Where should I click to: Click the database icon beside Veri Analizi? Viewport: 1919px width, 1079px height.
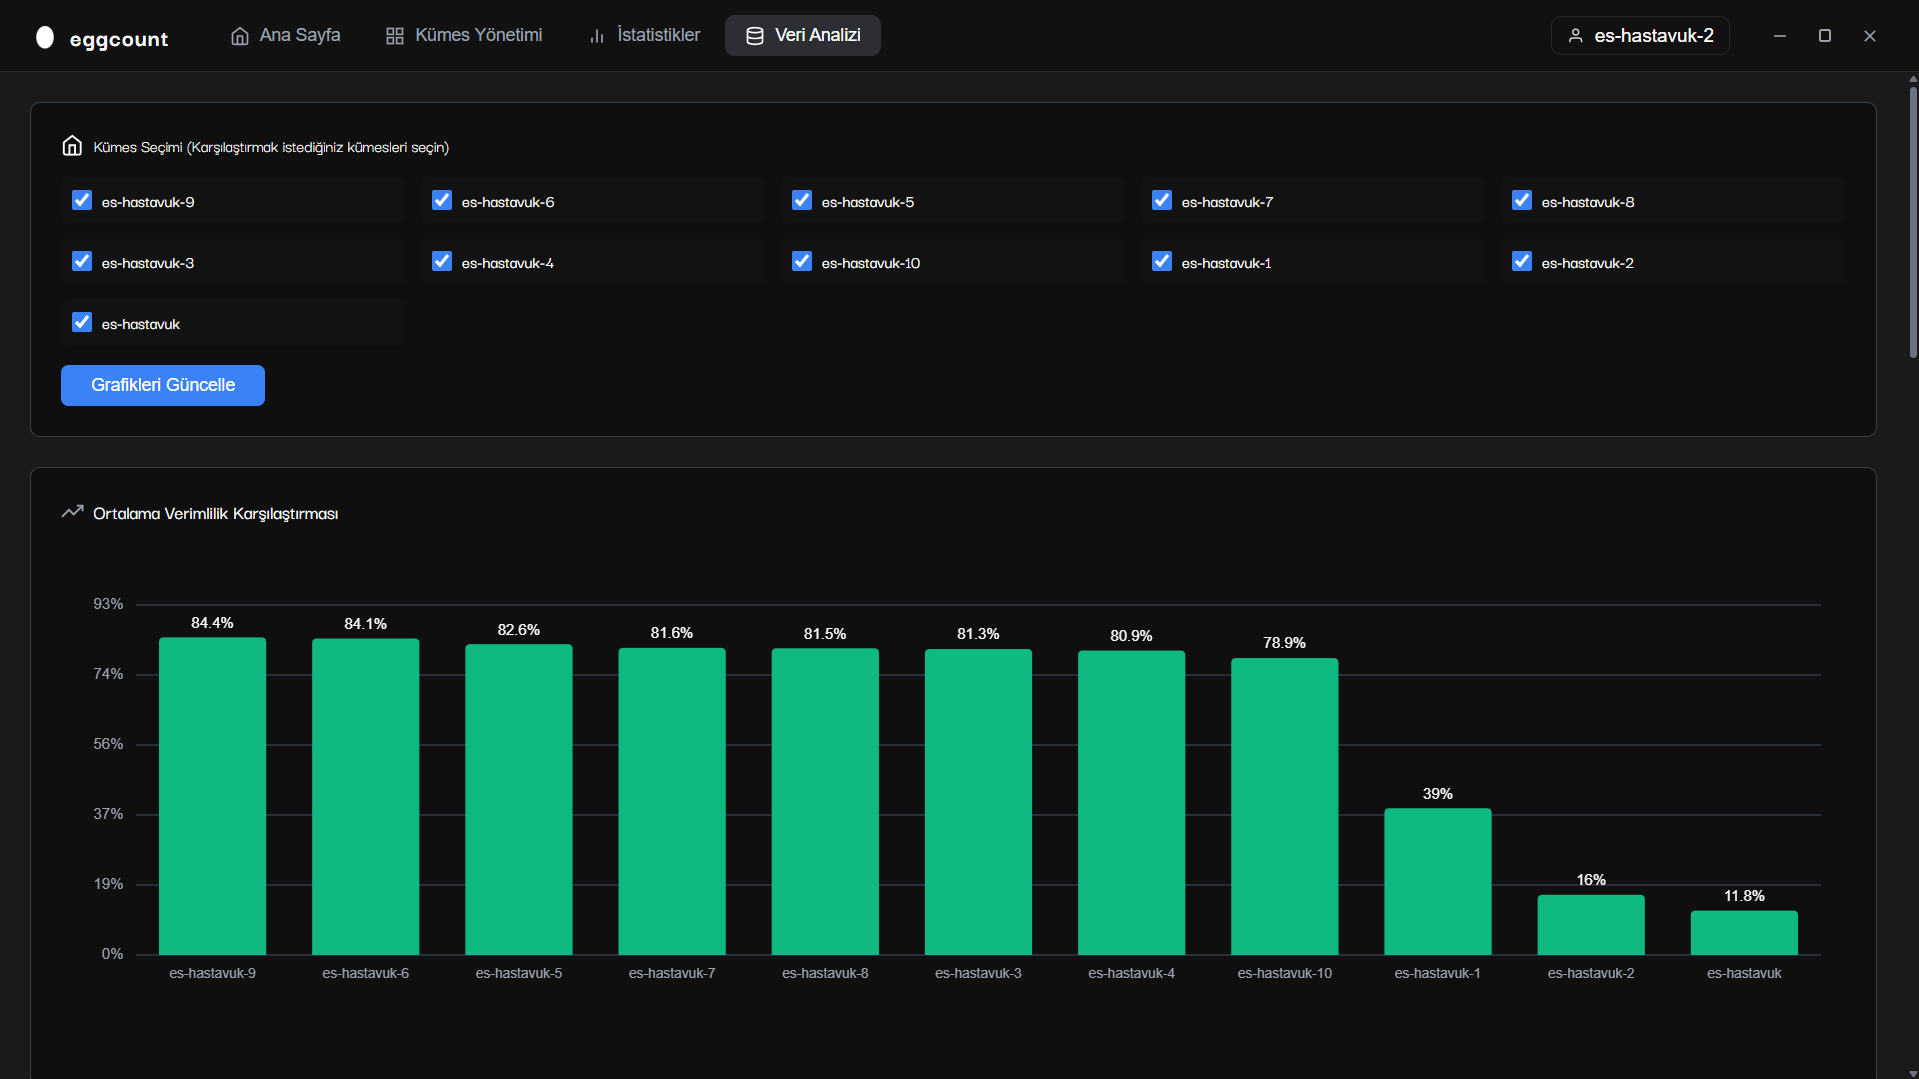click(755, 36)
